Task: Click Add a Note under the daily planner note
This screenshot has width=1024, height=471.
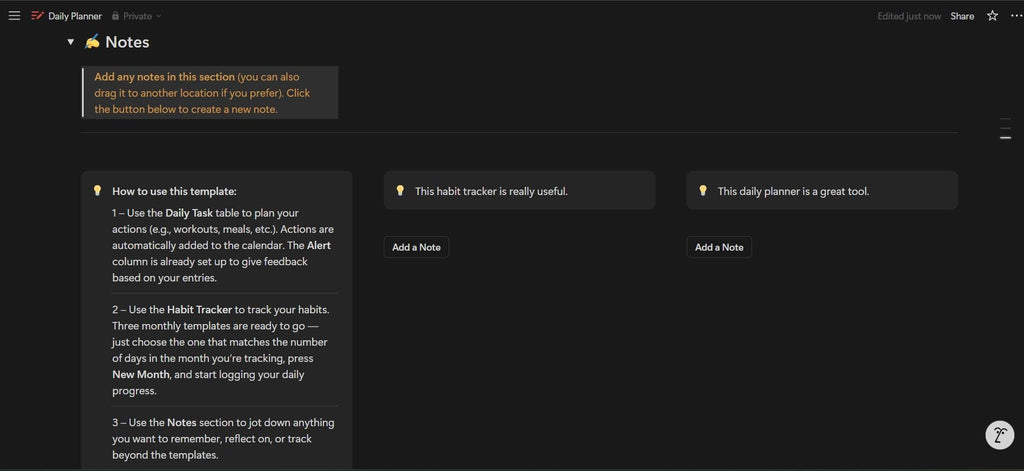Action: pyautogui.click(x=719, y=247)
